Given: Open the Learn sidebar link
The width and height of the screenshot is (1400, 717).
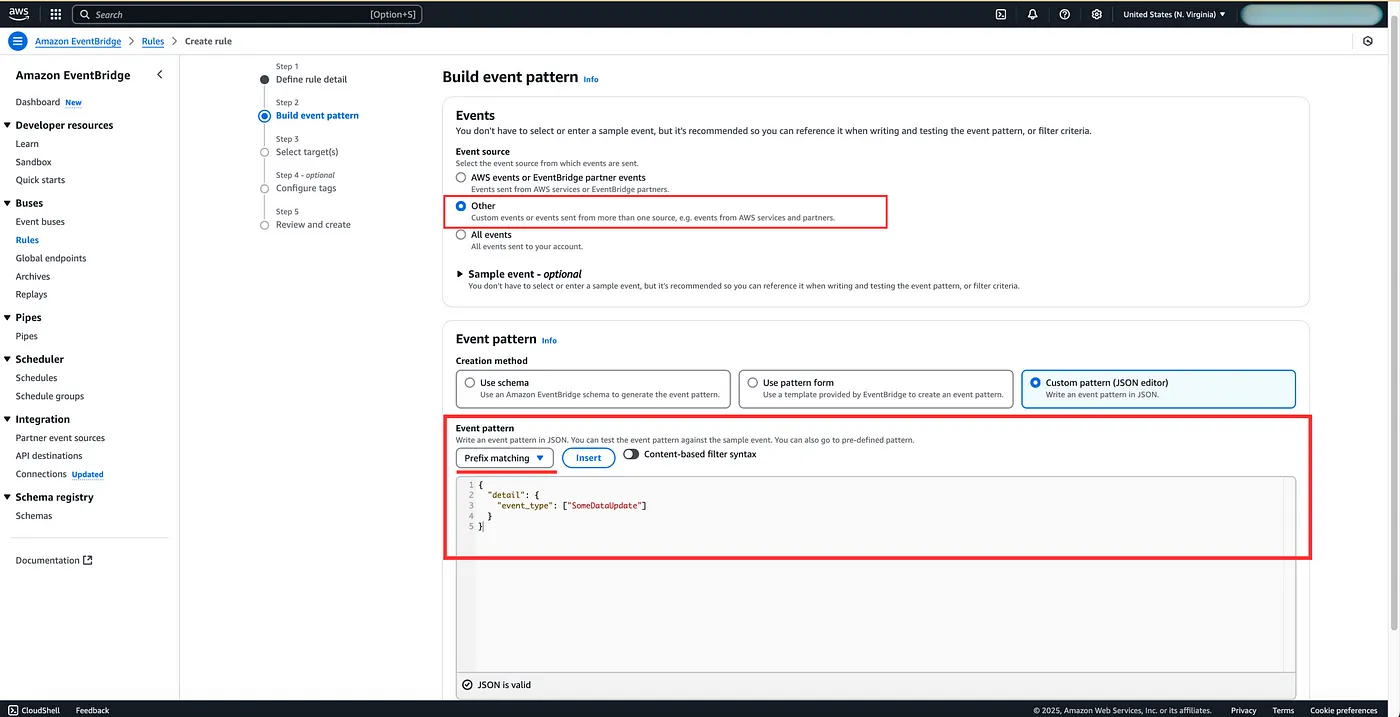Looking at the screenshot, I should click(27, 144).
